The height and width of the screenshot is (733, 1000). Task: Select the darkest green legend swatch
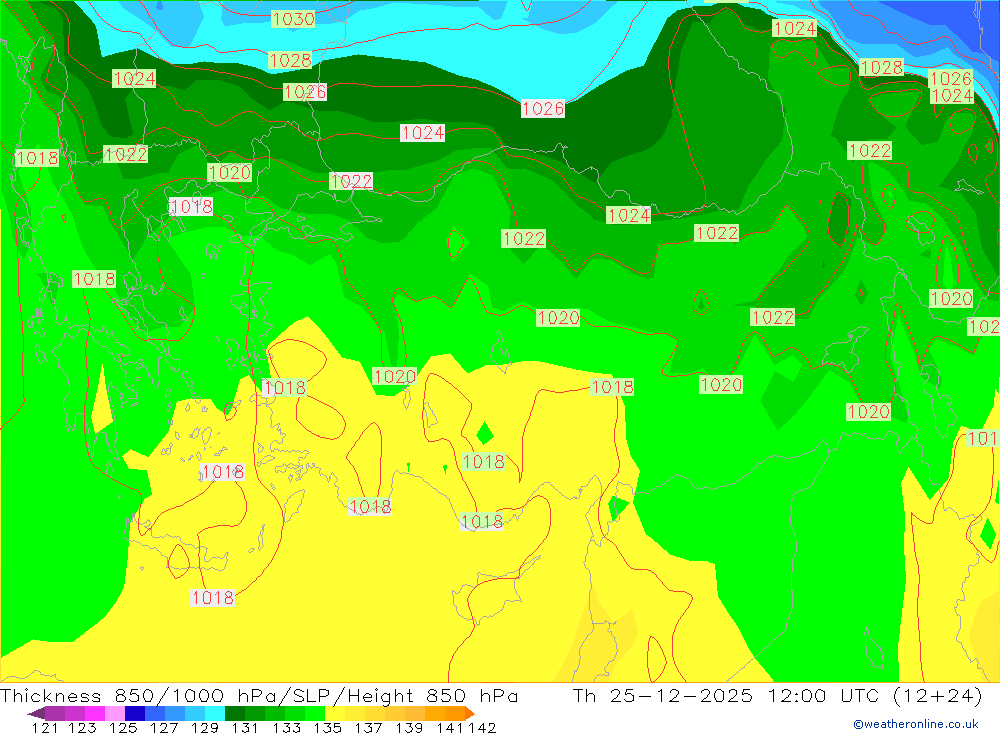pos(235,713)
